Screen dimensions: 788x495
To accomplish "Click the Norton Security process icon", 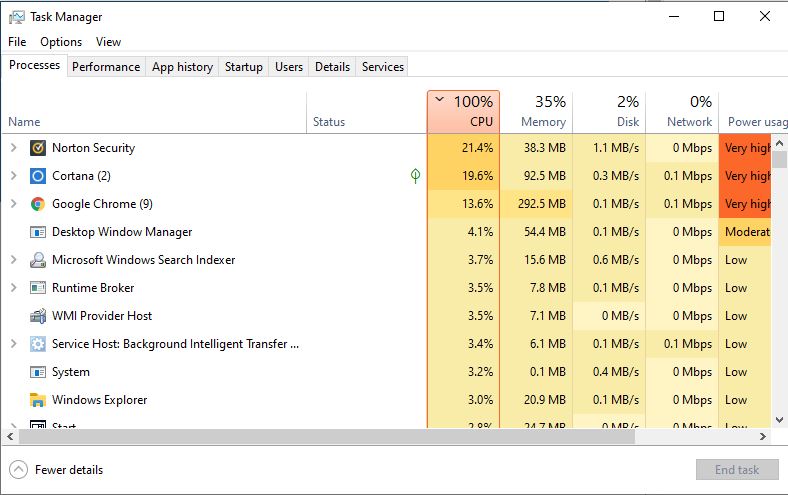I will pos(38,148).
